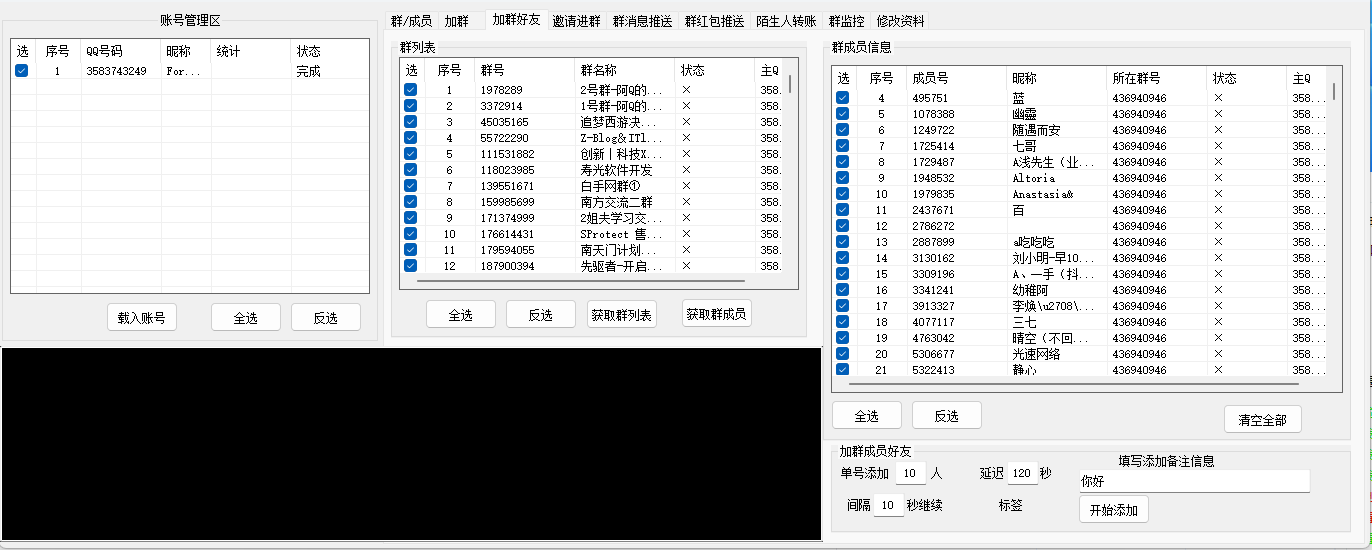Focus the 延迟 seconds field showing 120
Screen dimensions: 1372x550
(1021, 473)
